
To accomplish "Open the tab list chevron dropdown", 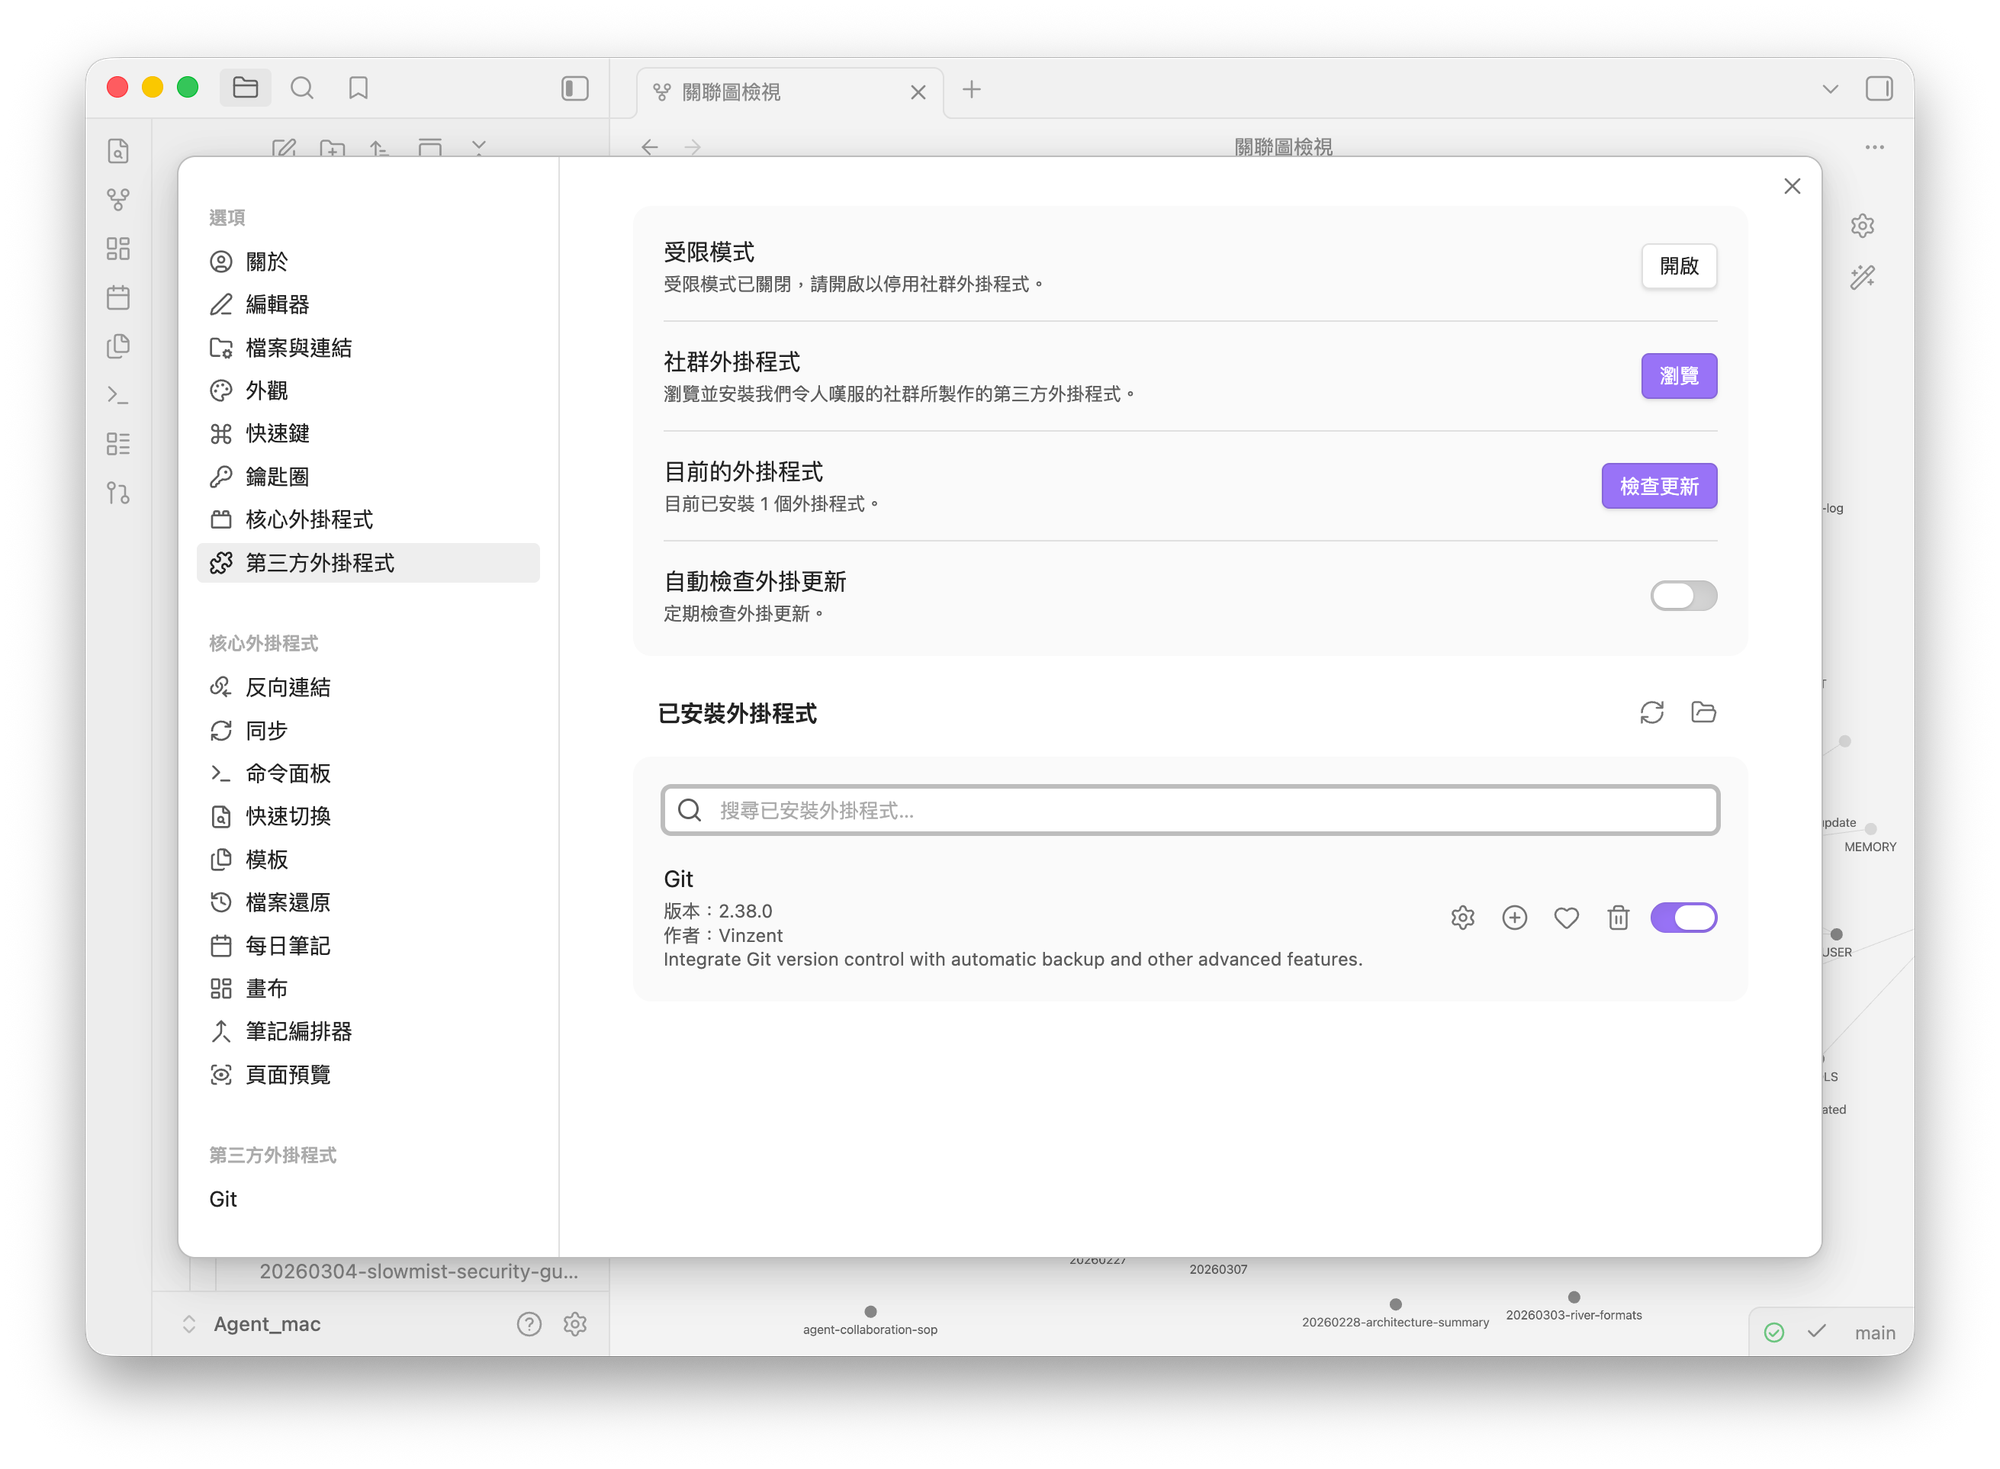I will pyautogui.click(x=1830, y=89).
